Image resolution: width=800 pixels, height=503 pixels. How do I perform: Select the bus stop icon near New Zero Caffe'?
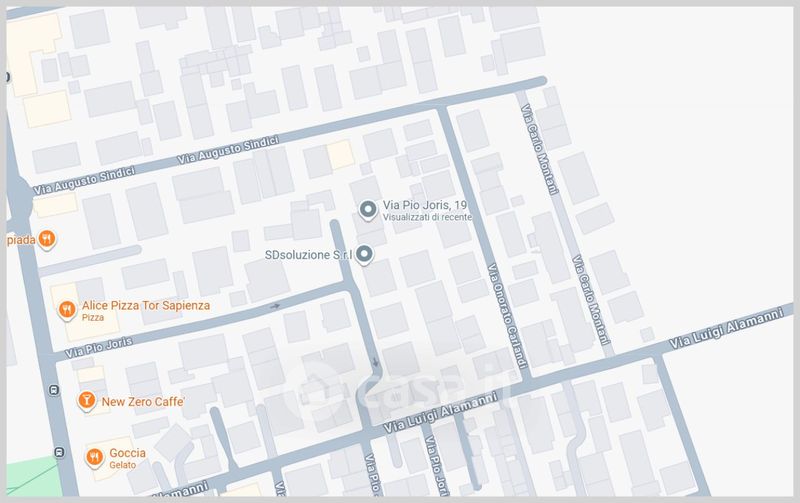(52, 390)
